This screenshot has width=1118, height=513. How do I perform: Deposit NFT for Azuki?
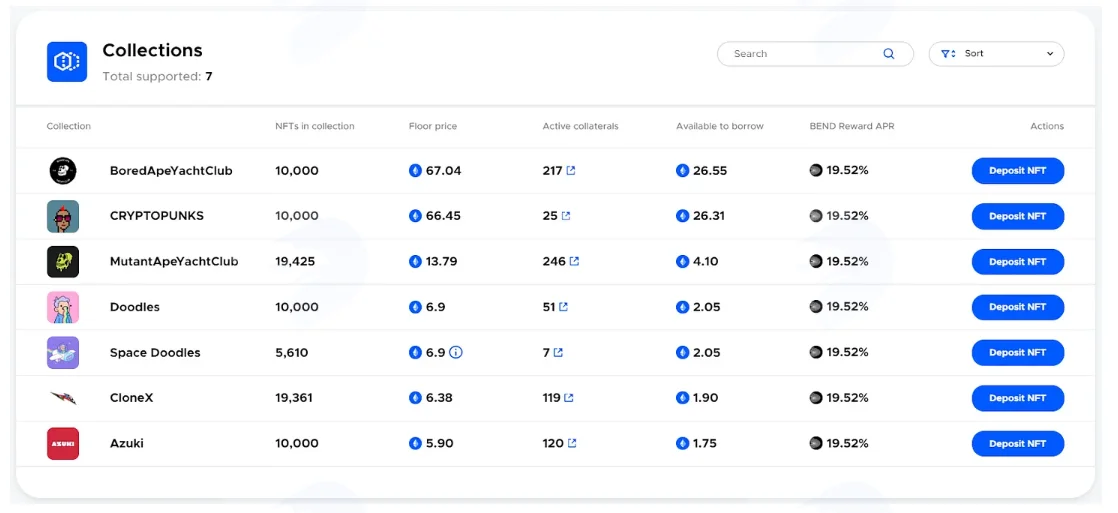(x=1017, y=443)
